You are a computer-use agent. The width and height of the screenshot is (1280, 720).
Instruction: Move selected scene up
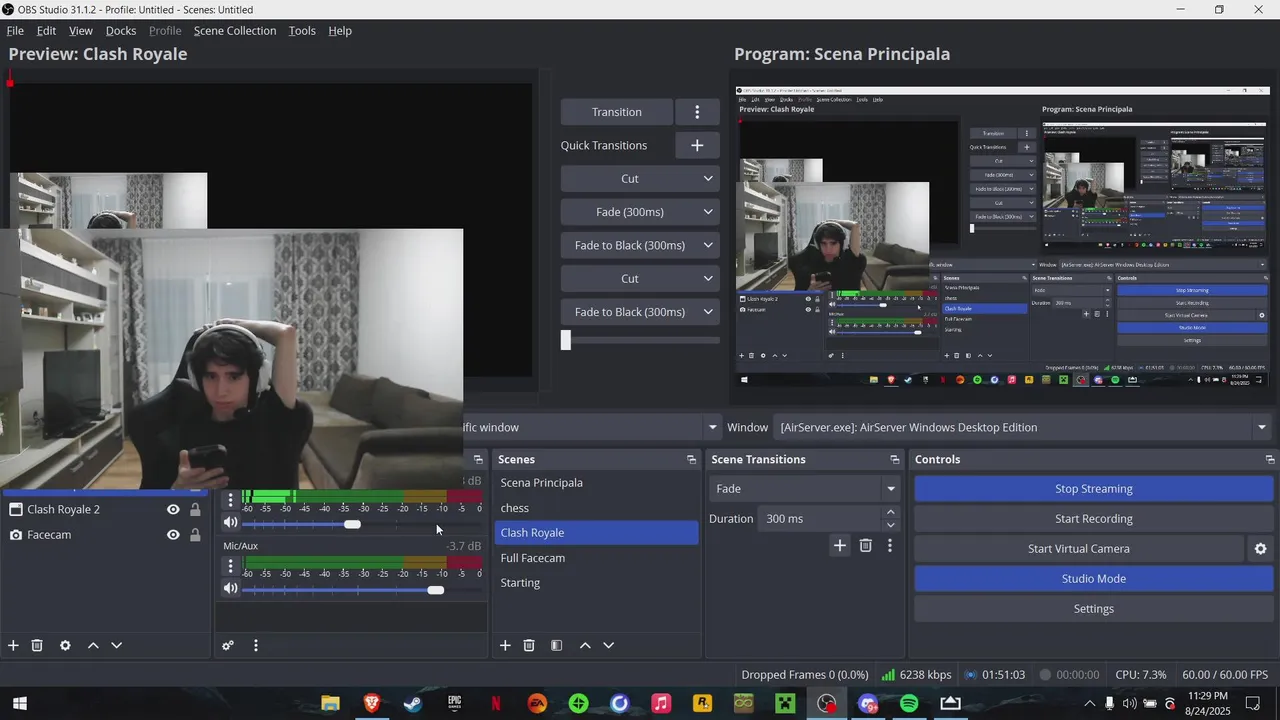585,645
